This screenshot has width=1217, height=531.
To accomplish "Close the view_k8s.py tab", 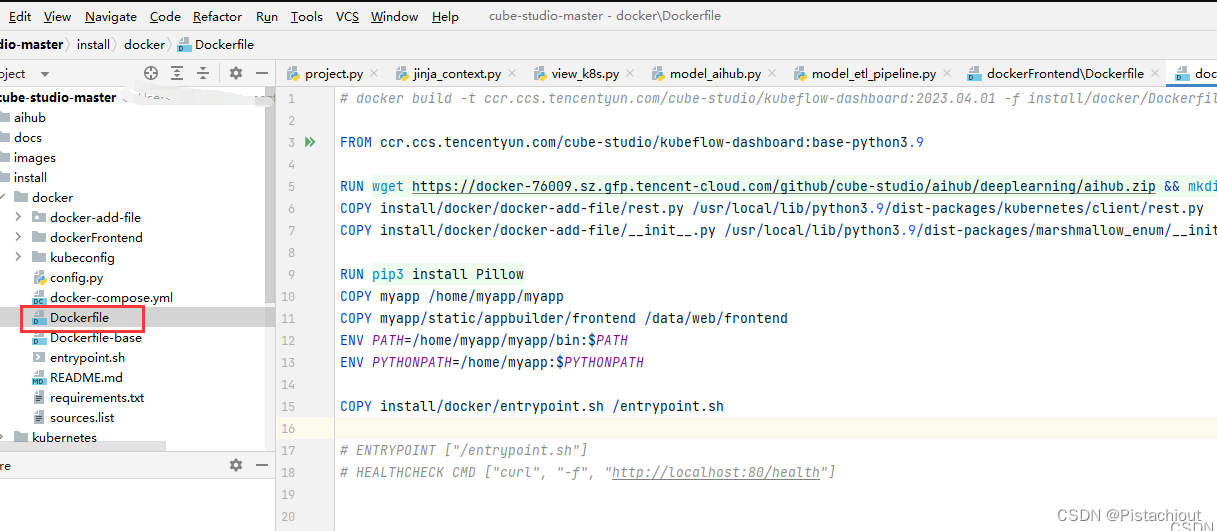I will coord(630,74).
